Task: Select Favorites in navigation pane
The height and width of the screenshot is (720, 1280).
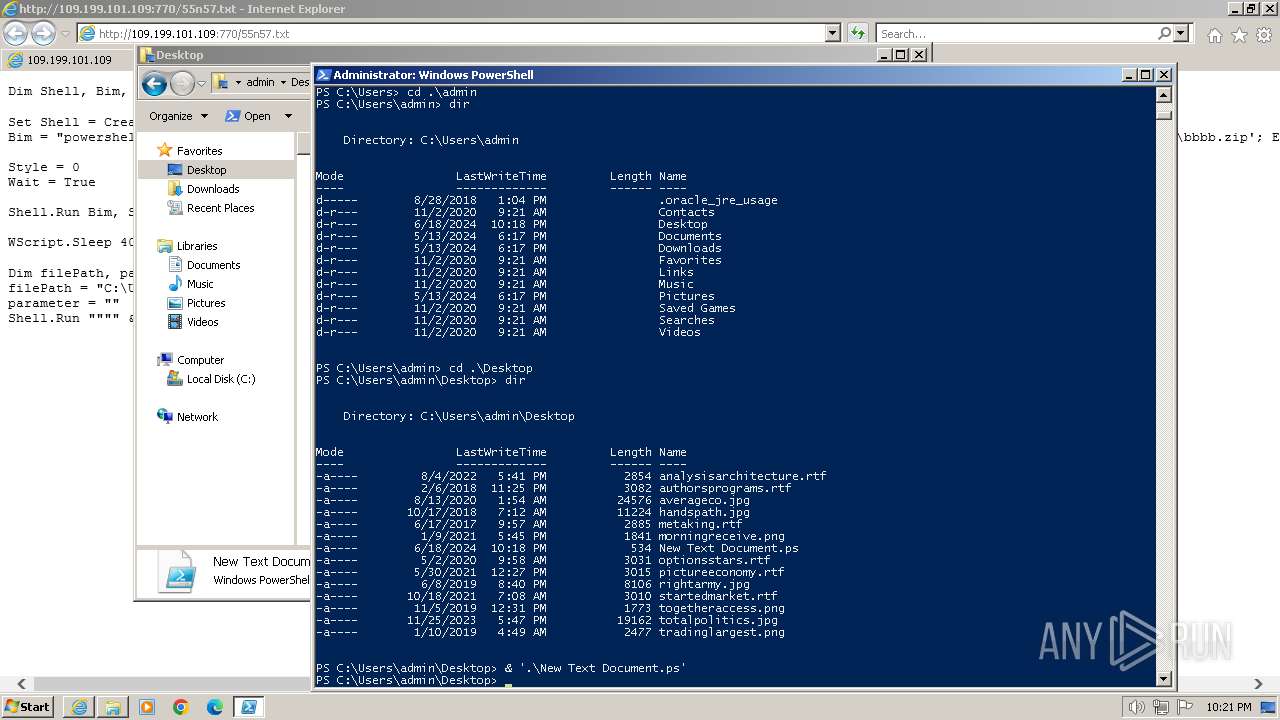Action: click(x=199, y=151)
